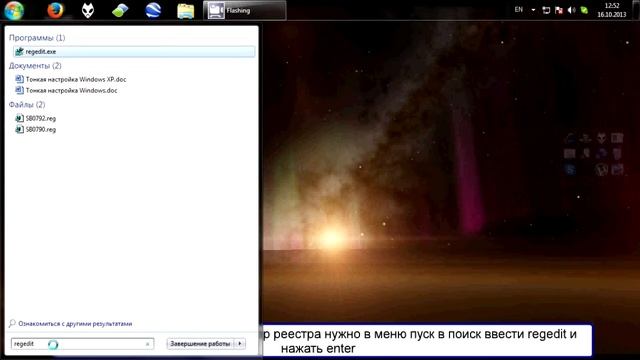Click the 580792.reg file icon
Viewport: 640px width, 360px height.
click(19, 118)
